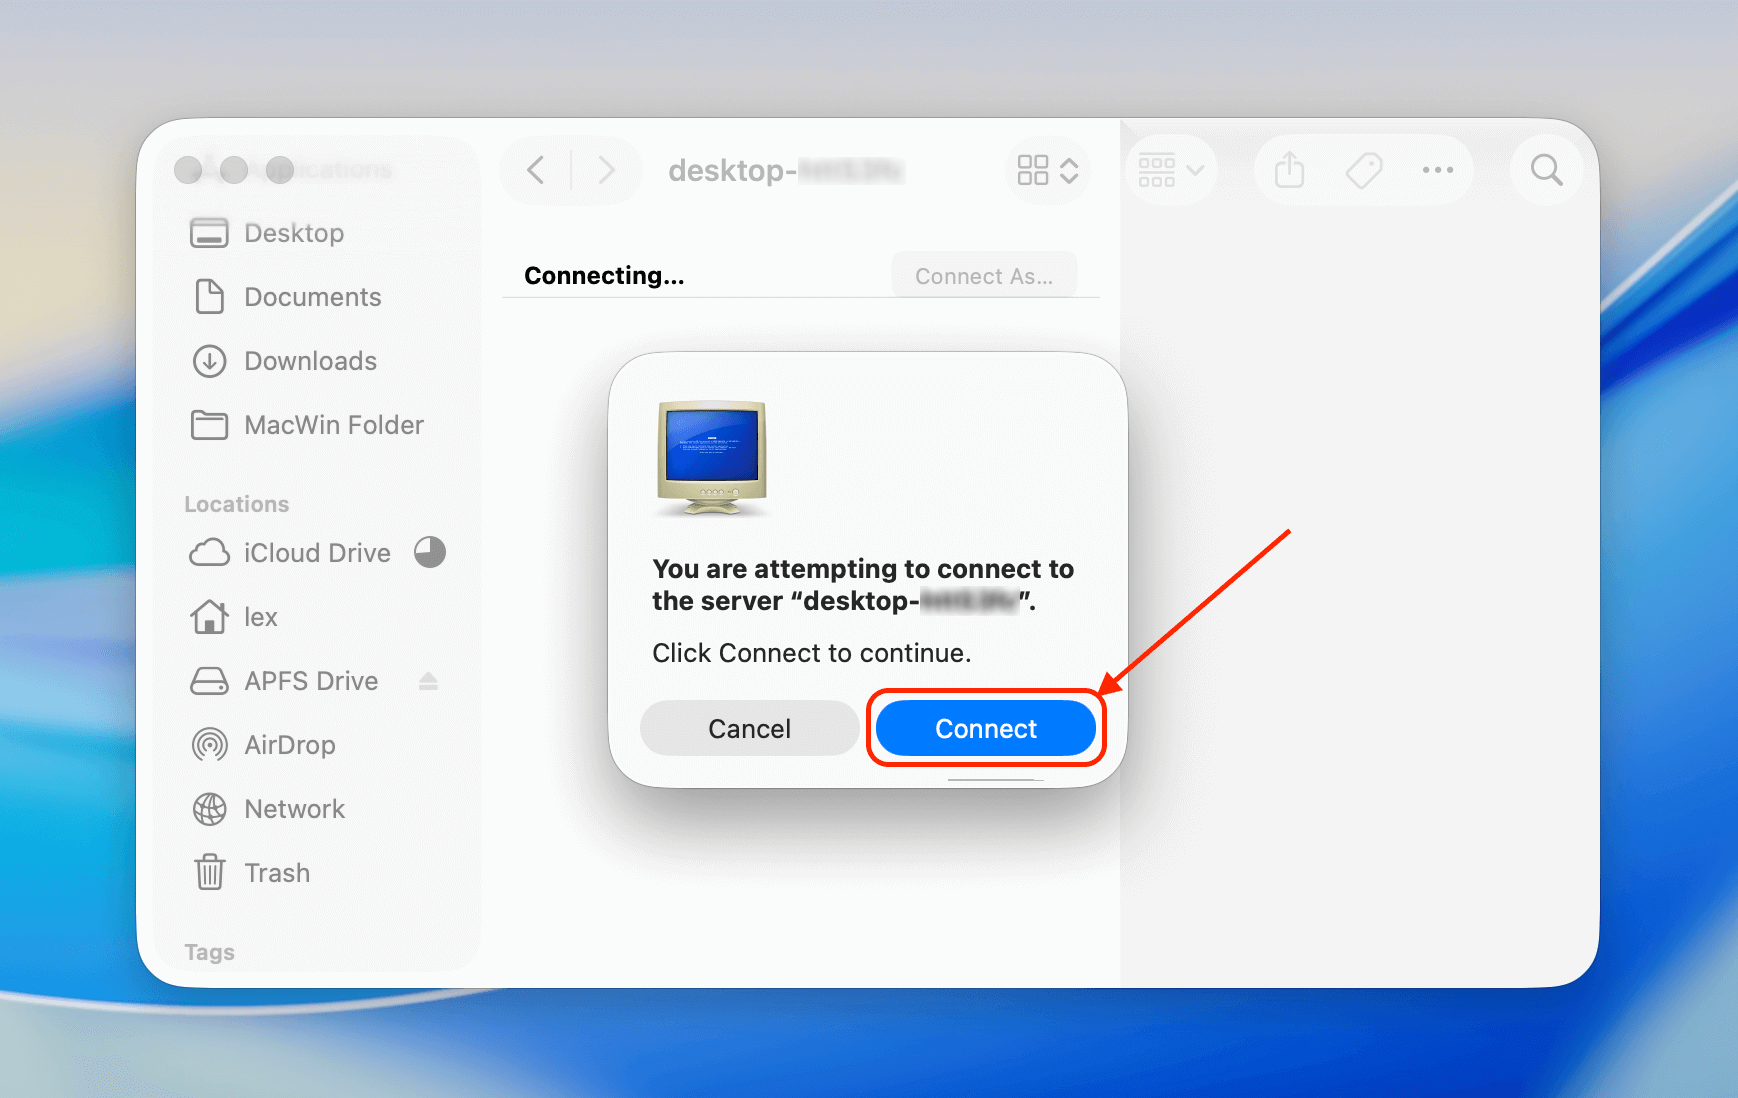The image size is (1738, 1098).
Task: Click the search magnifier icon
Action: pyautogui.click(x=1546, y=170)
